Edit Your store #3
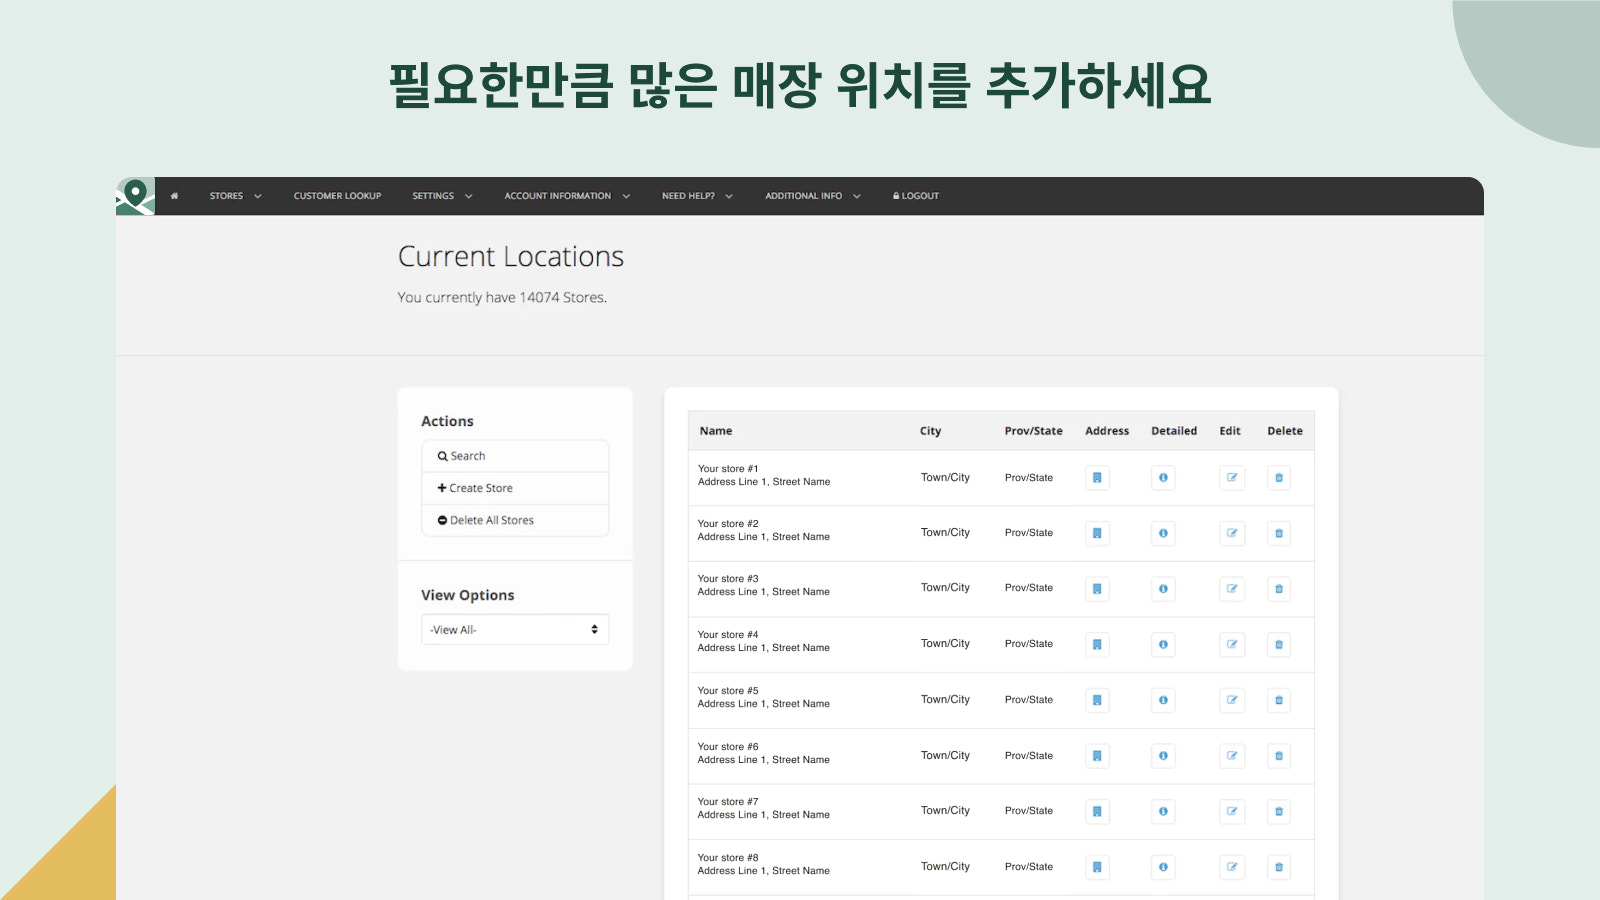1600x900 pixels. [1232, 589]
